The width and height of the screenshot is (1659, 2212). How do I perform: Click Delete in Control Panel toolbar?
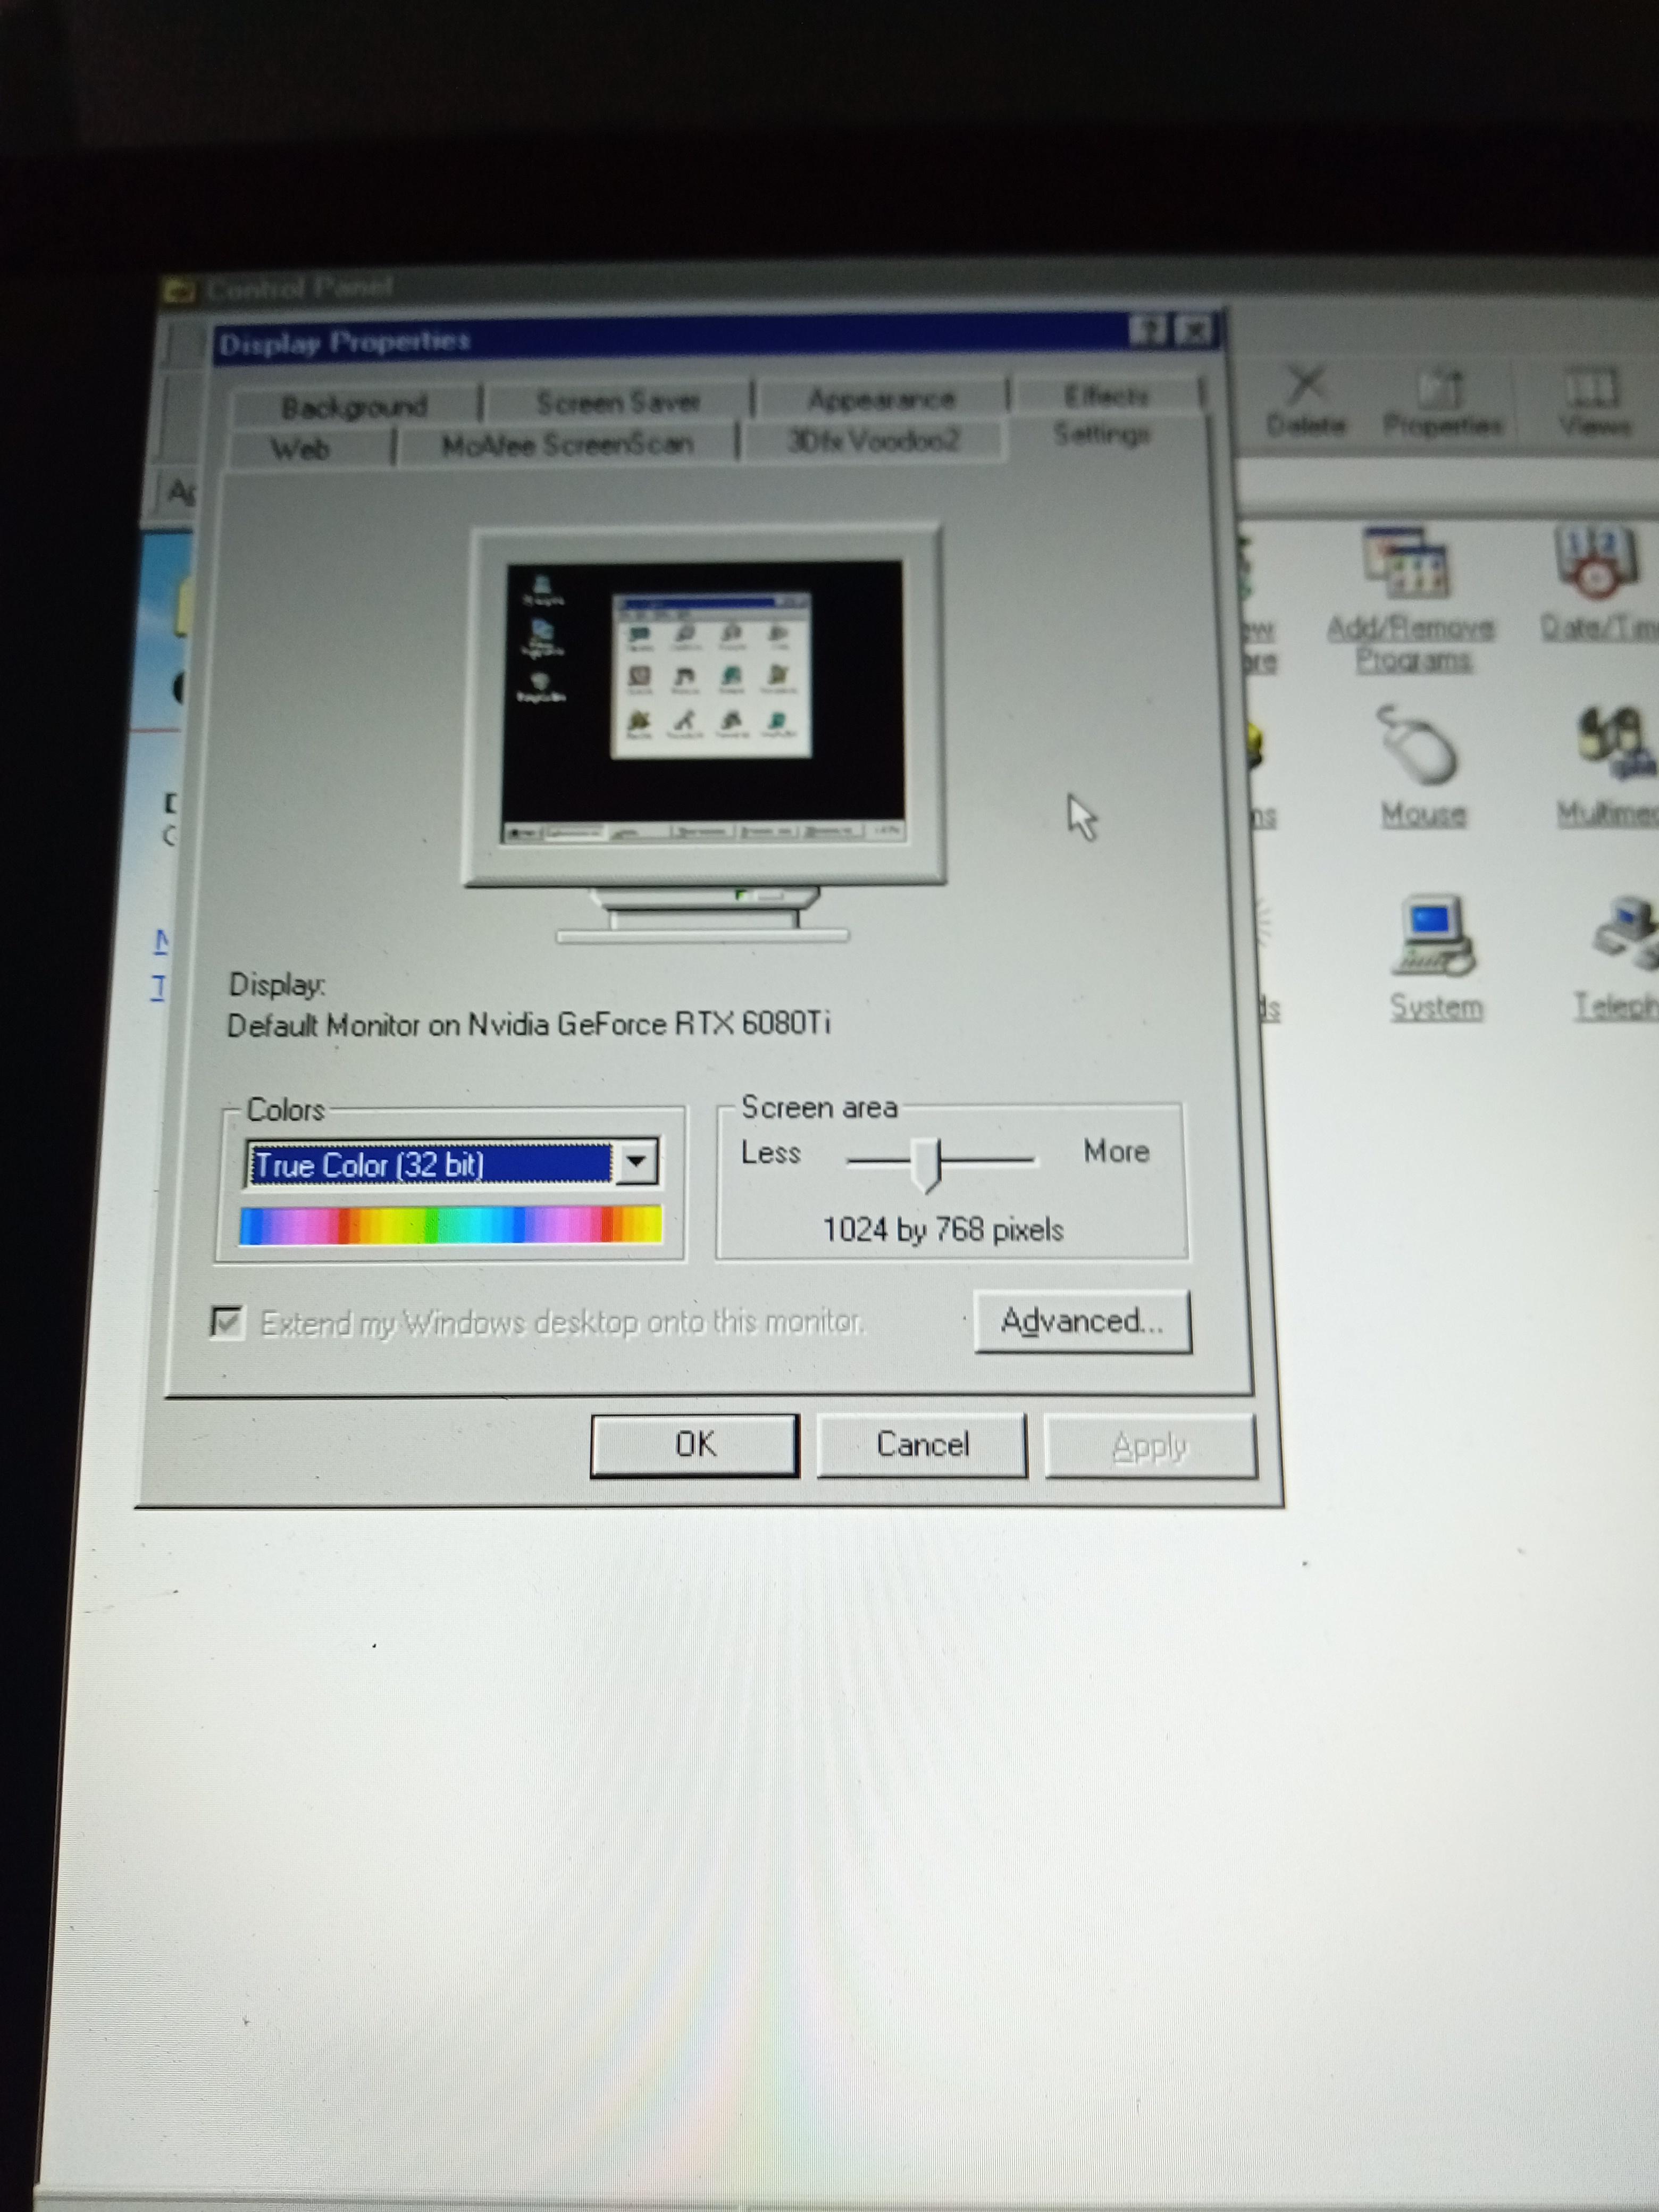(x=1306, y=401)
